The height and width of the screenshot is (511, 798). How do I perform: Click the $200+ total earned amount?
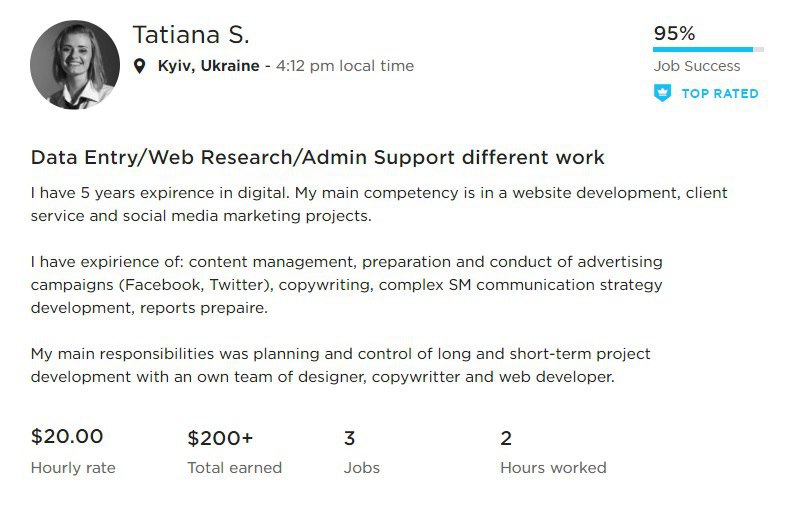click(220, 438)
